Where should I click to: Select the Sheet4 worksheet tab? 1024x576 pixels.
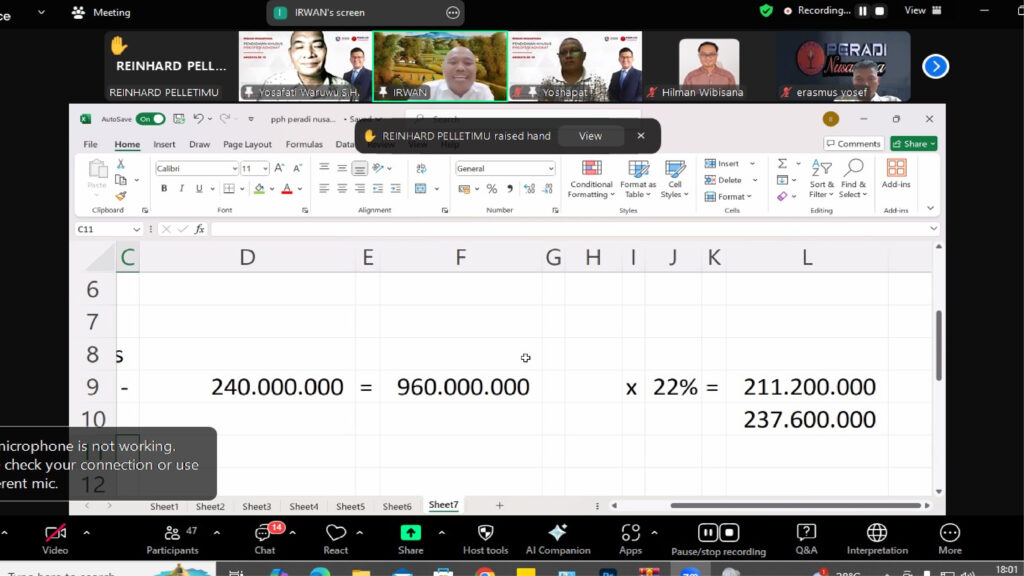(304, 506)
